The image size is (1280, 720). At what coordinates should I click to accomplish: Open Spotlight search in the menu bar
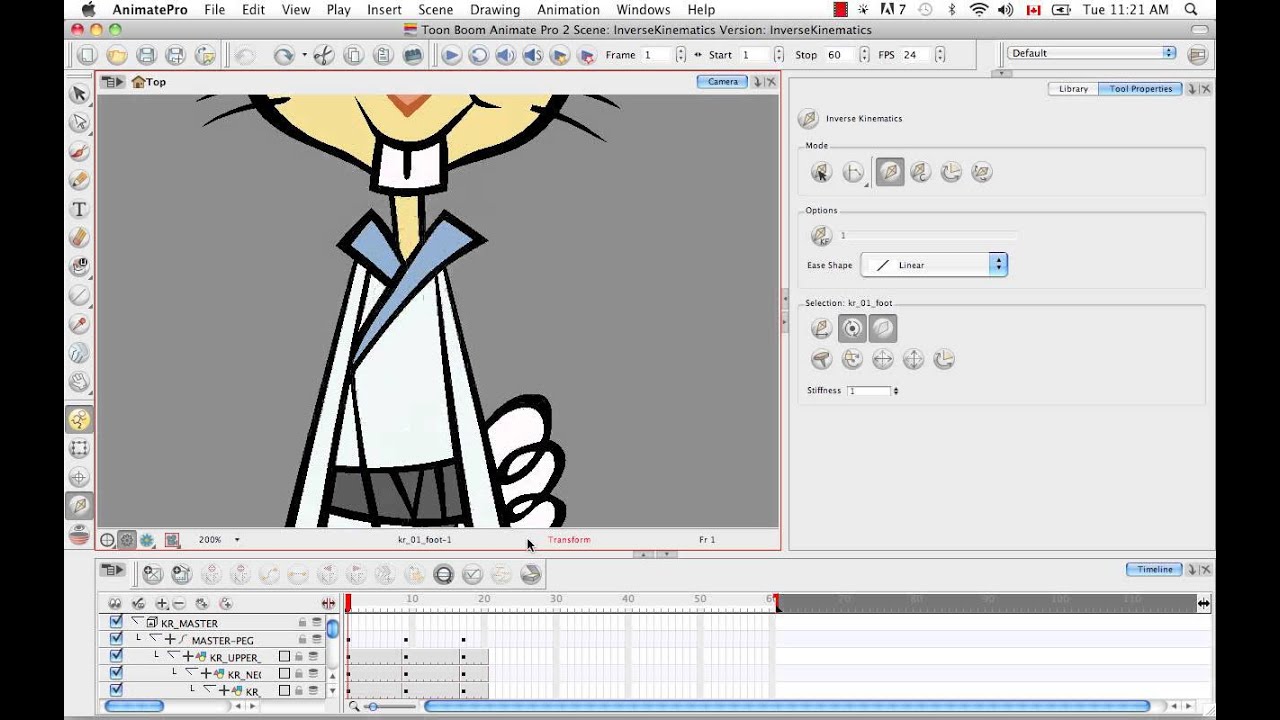[1192, 10]
